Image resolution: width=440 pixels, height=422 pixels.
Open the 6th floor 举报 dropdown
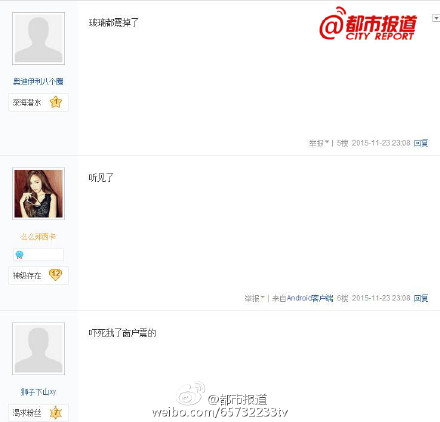coord(255,298)
